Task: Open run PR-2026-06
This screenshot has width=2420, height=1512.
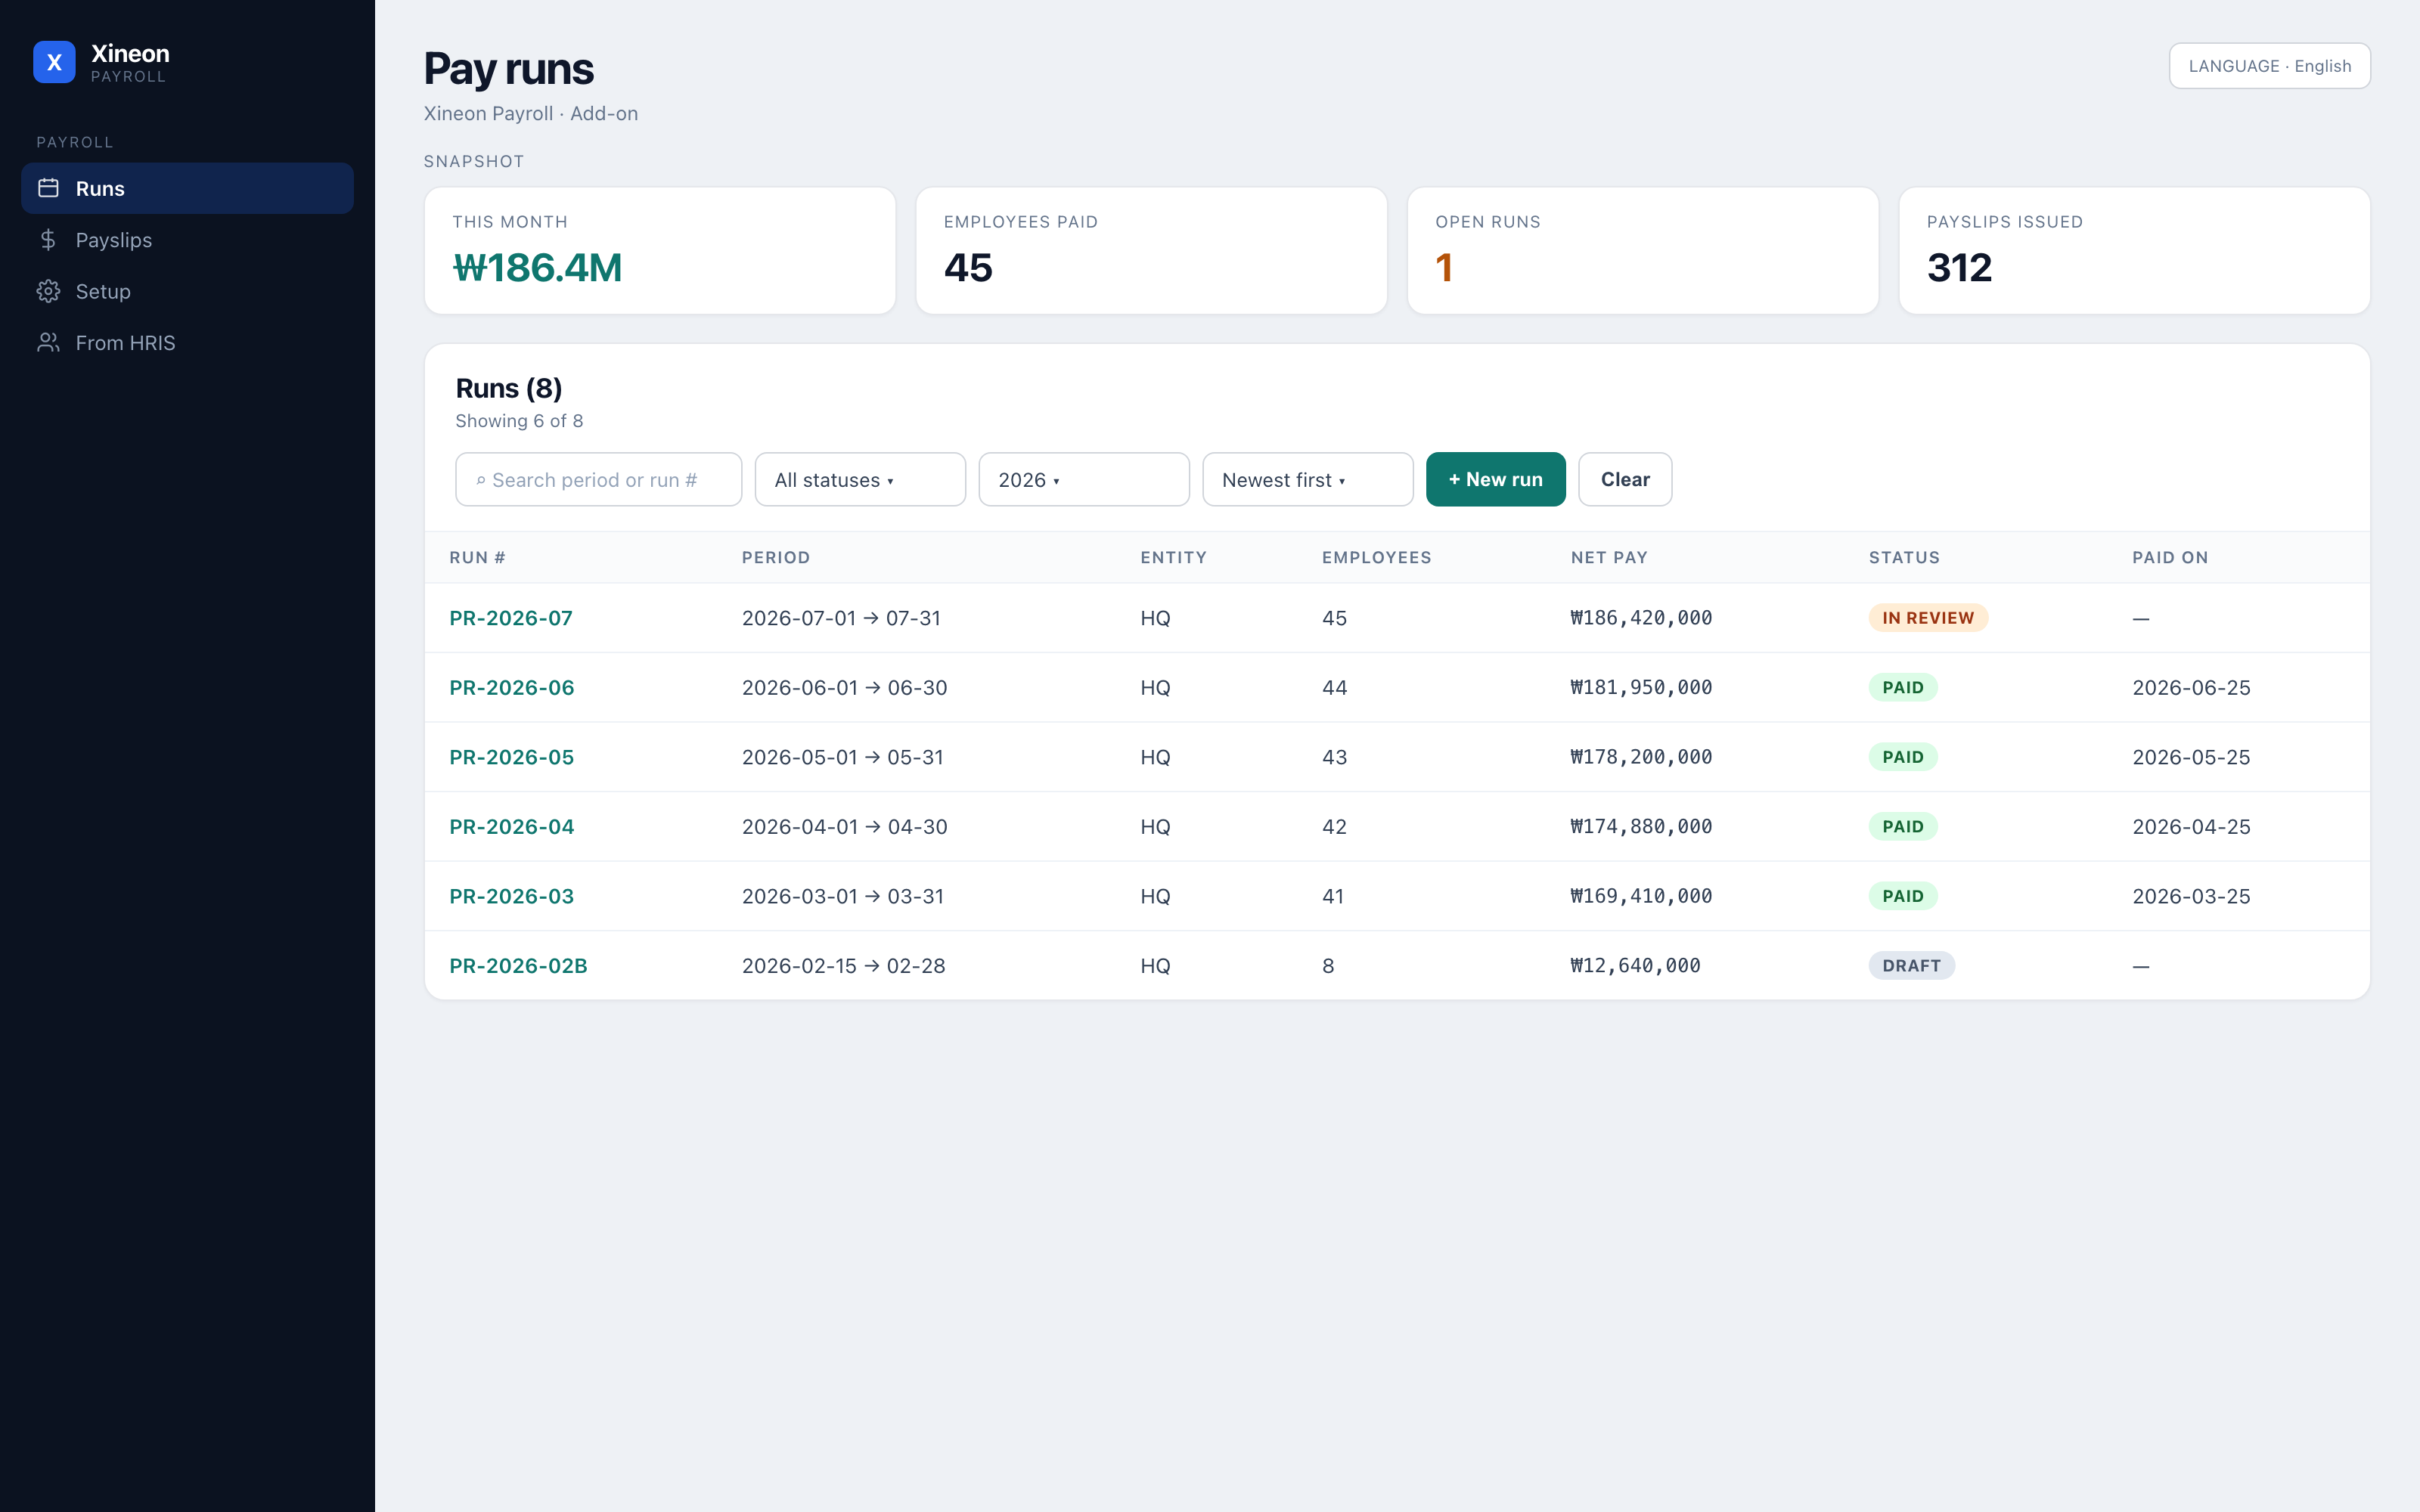Action: click(x=512, y=688)
